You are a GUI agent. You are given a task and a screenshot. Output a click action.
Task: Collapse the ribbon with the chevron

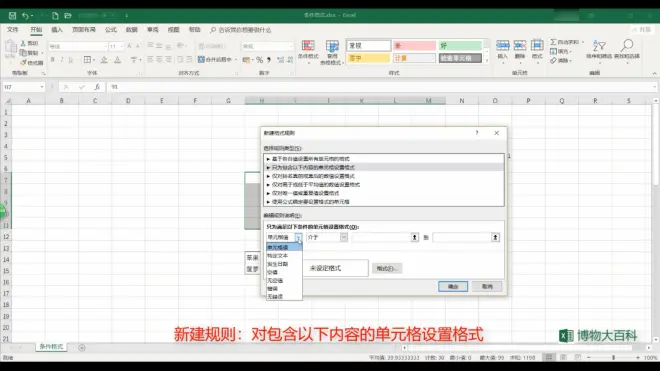tap(654, 73)
